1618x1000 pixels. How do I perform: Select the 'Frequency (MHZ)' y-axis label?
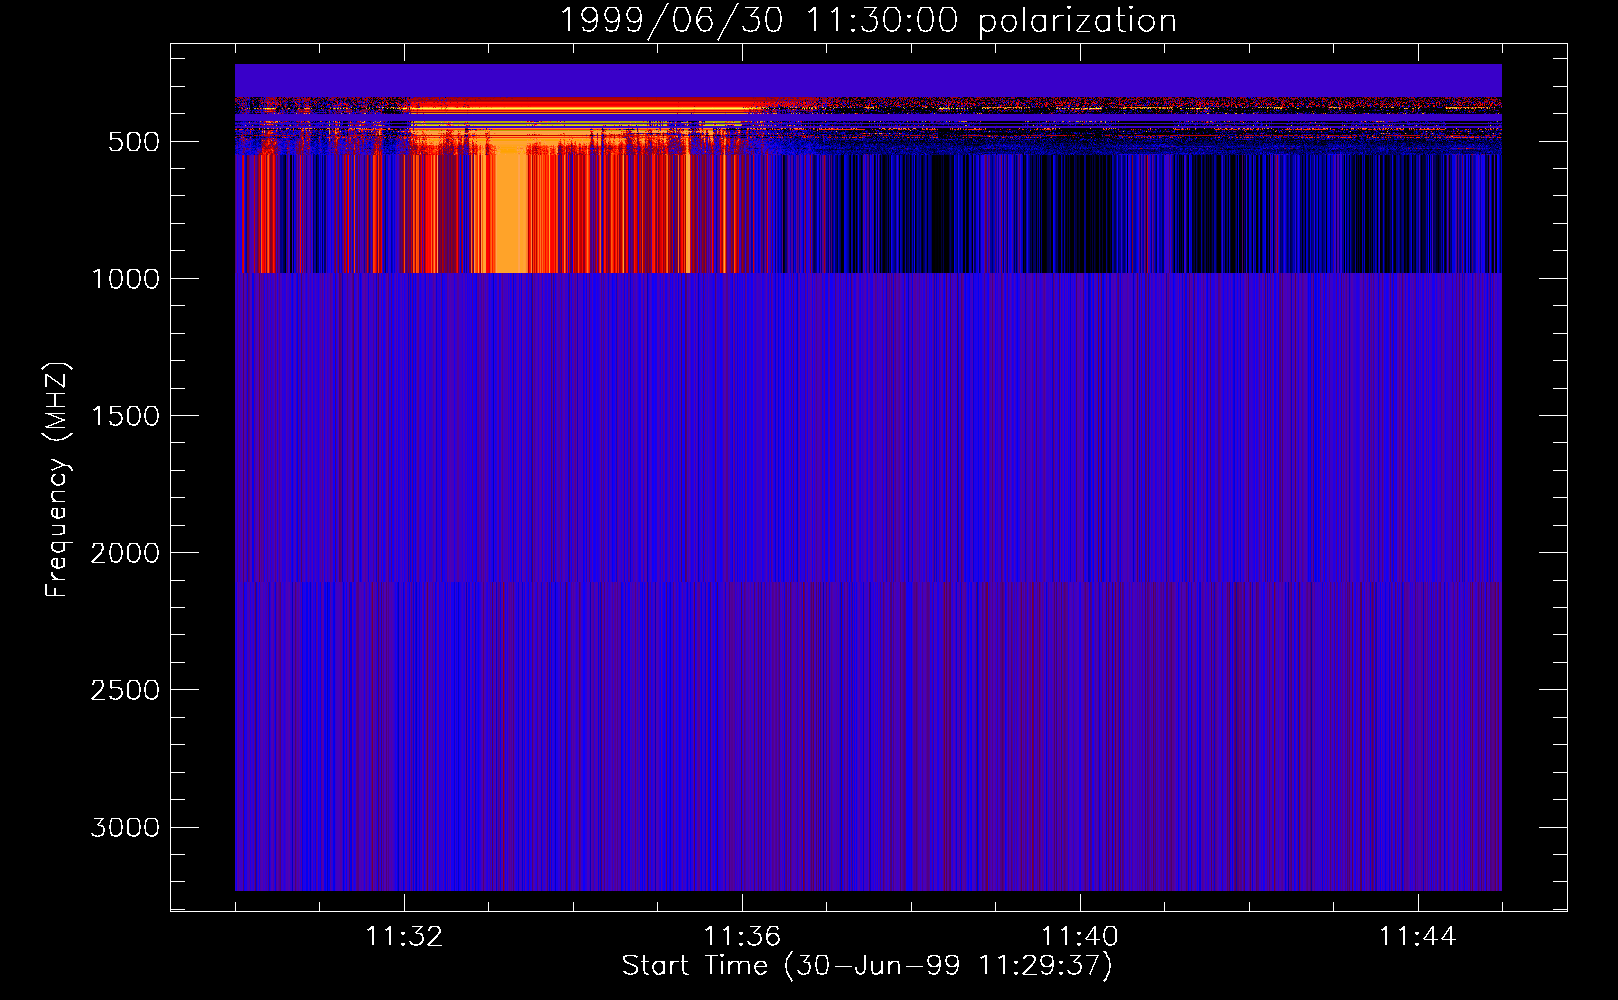57,480
